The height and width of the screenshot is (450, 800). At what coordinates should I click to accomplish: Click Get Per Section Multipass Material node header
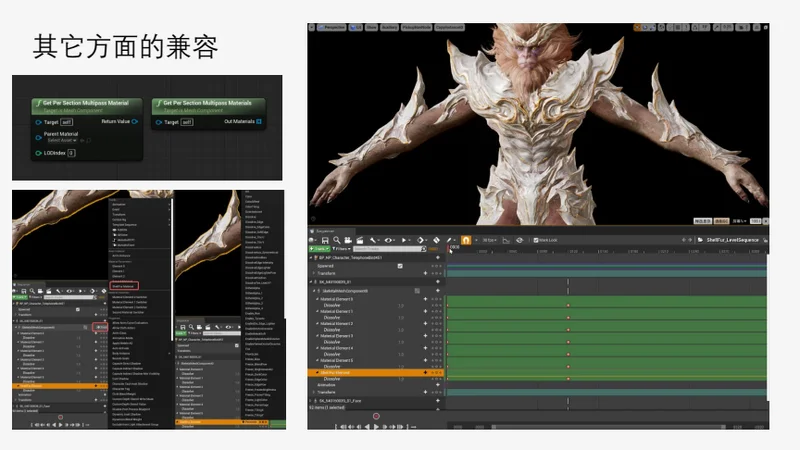click(87, 106)
